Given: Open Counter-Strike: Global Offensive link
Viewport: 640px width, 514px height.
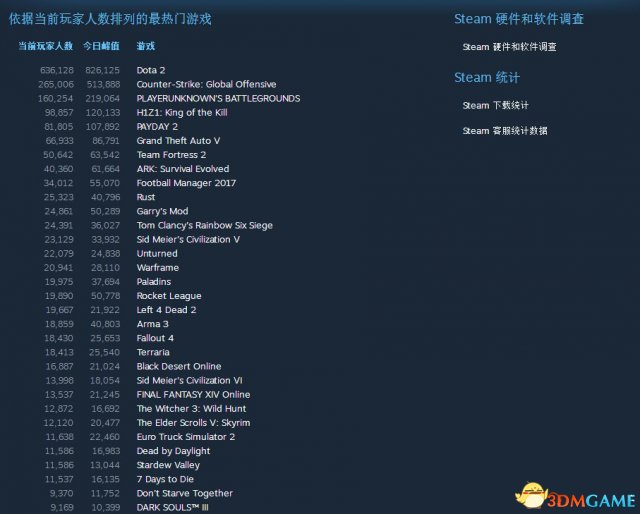Looking at the screenshot, I should click(x=206, y=84).
